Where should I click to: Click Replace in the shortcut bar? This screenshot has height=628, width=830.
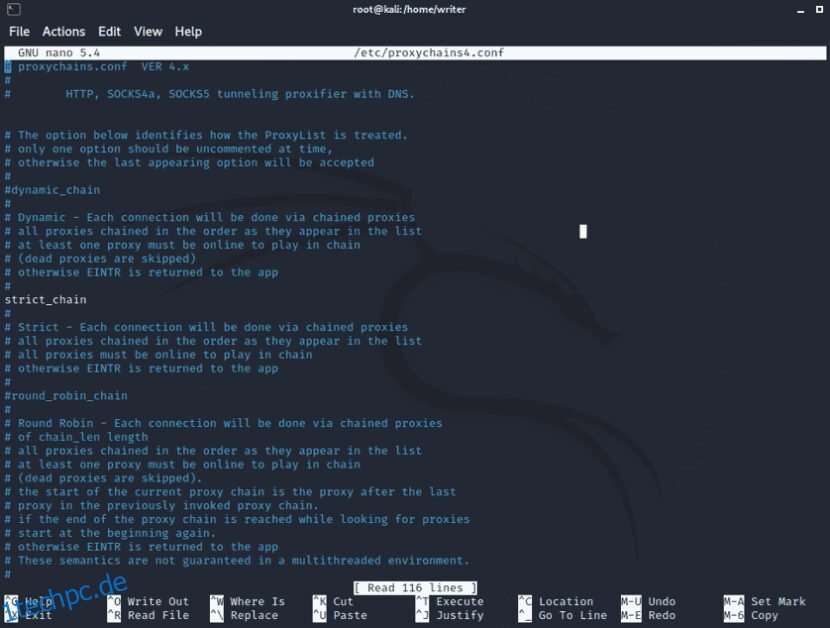[x=255, y=615]
